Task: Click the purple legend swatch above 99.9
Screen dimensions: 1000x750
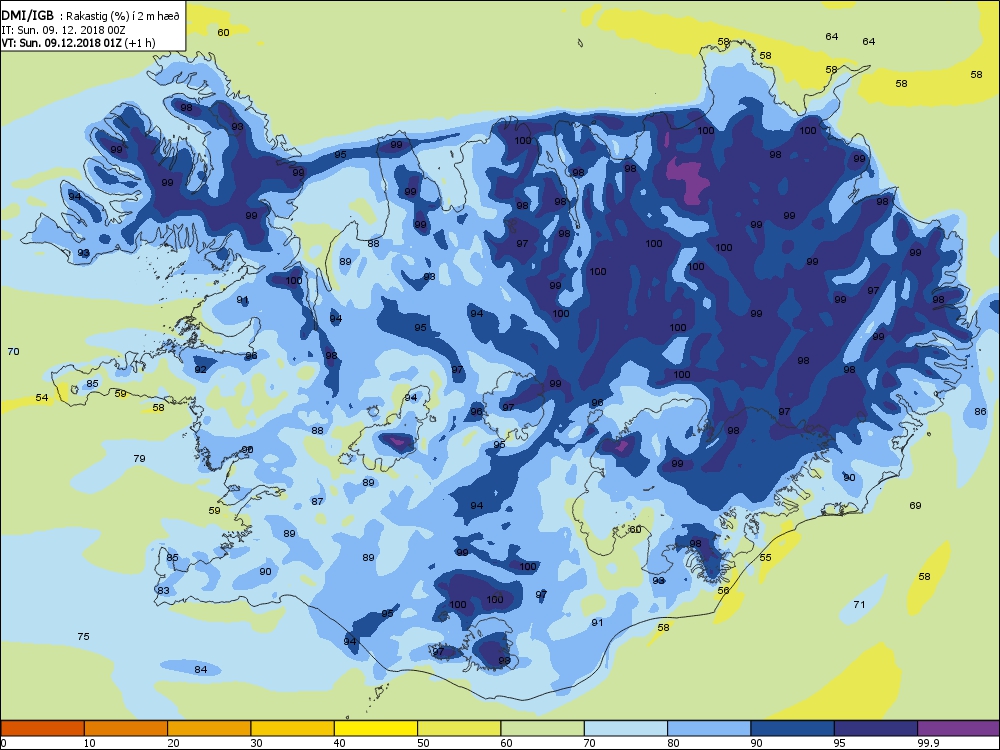Action: [x=959, y=728]
